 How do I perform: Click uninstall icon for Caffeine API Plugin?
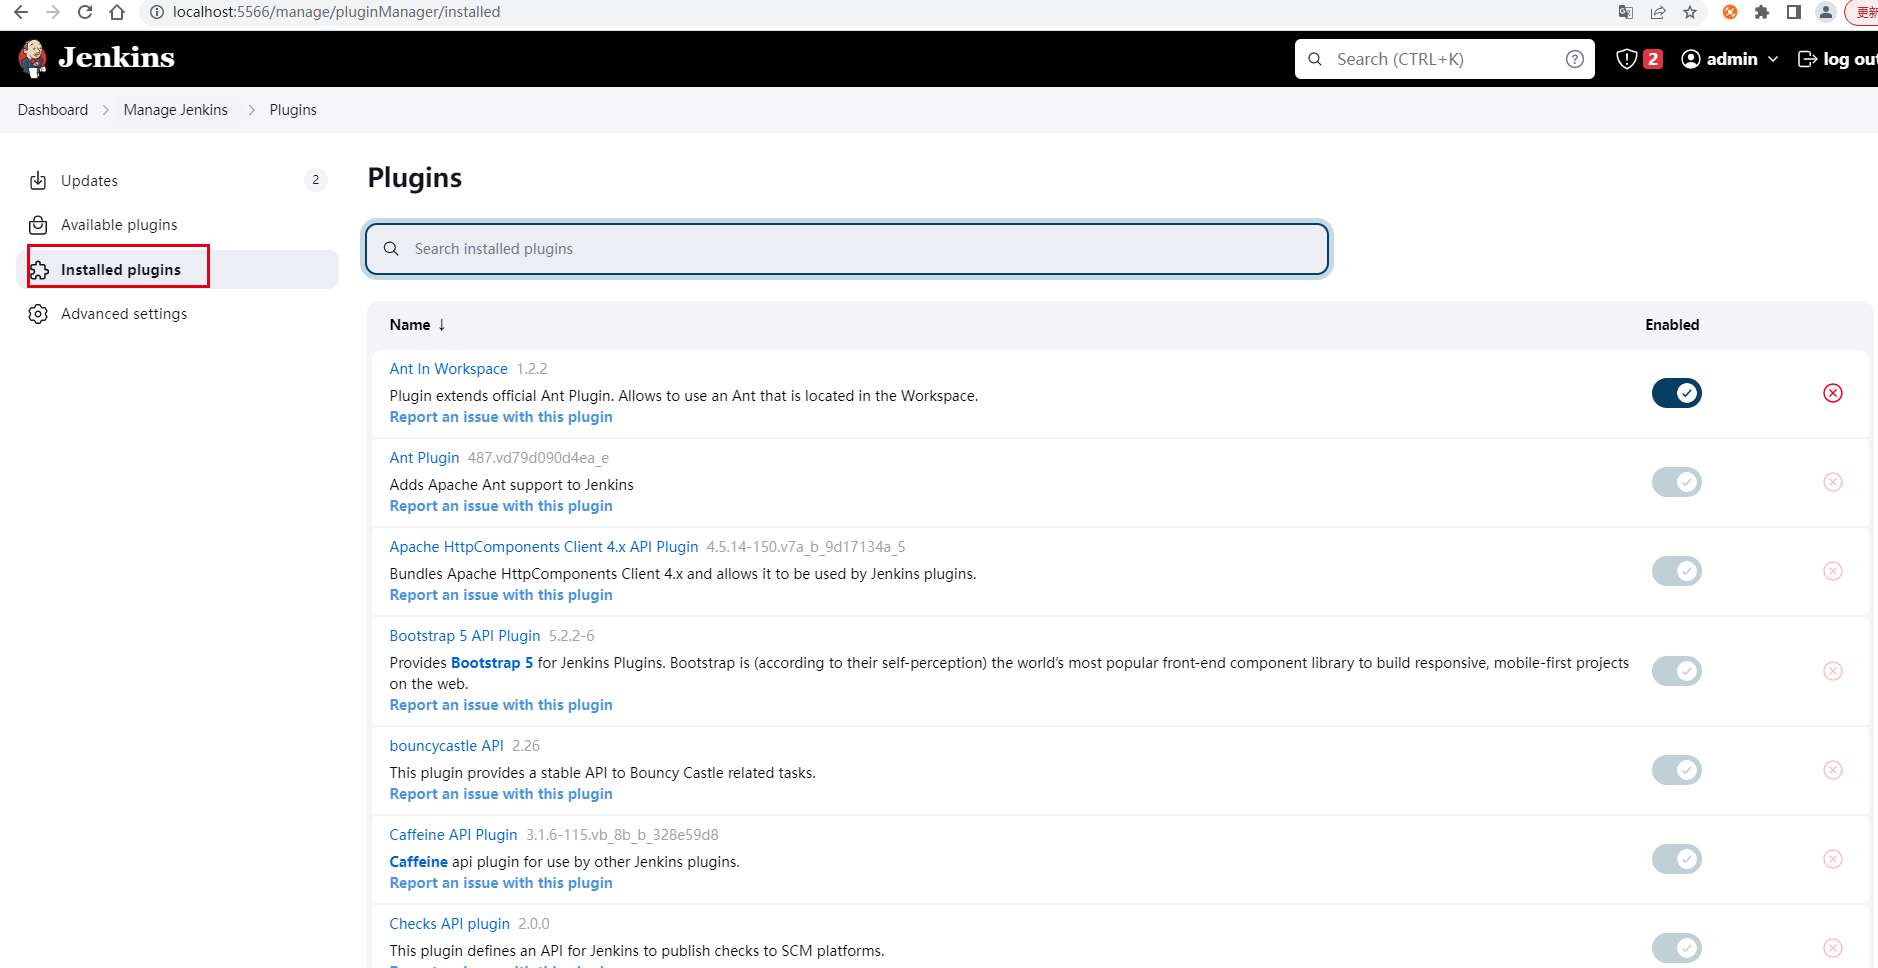point(1833,859)
